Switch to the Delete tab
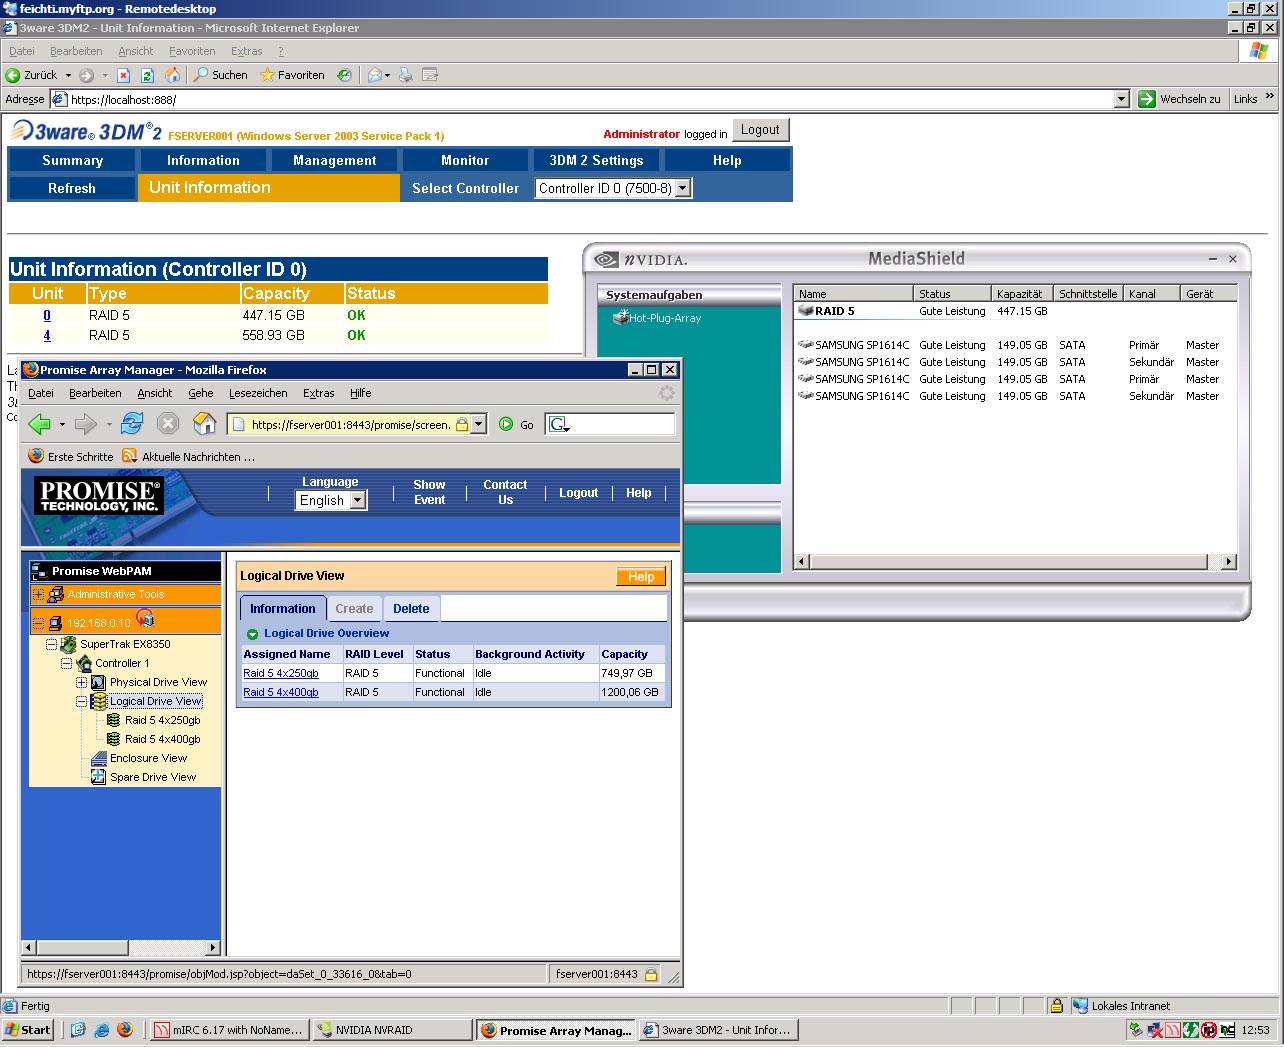This screenshot has height=1047, width=1284. [x=411, y=608]
